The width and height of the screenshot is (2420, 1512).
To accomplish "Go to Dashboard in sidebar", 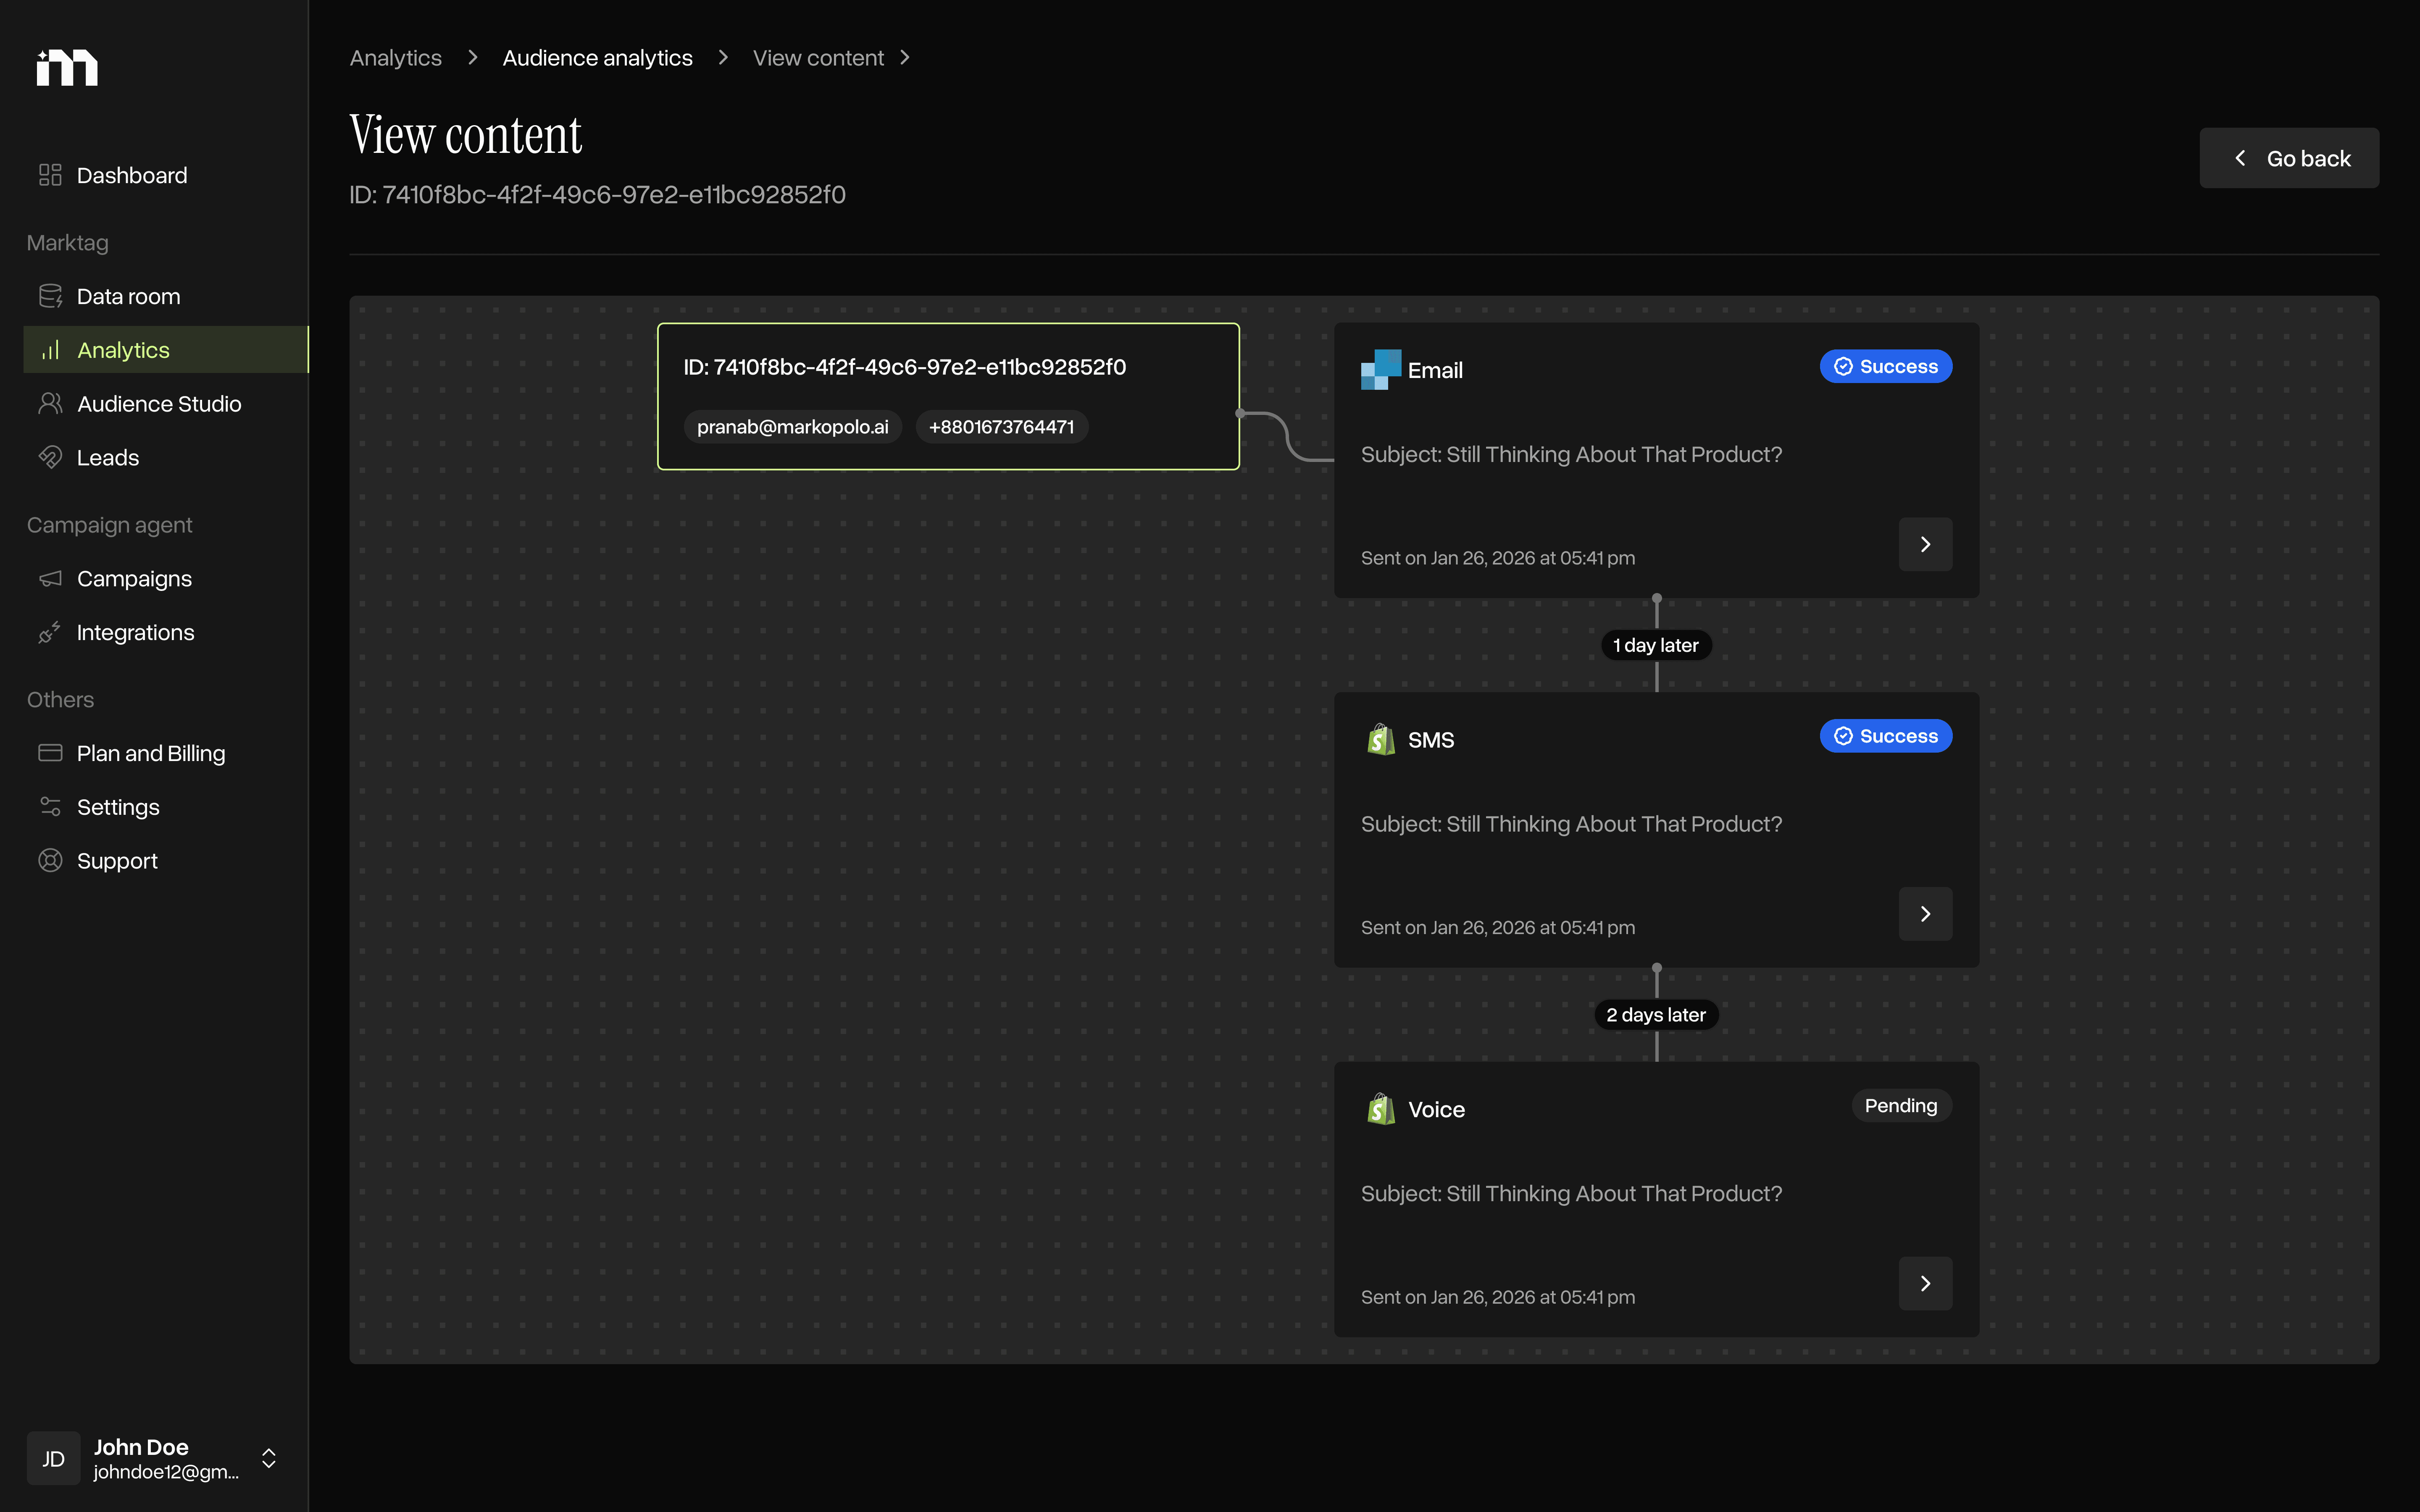I will click(x=166, y=175).
